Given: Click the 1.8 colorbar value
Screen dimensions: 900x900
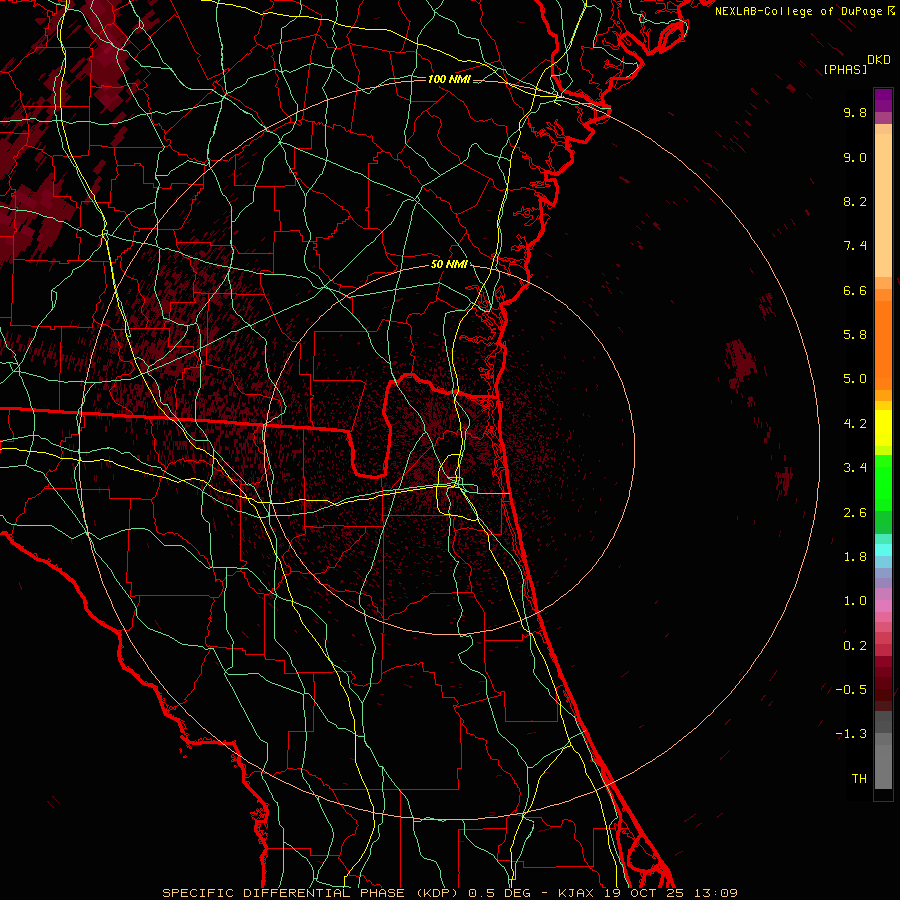Looking at the screenshot, I should click(x=855, y=557).
